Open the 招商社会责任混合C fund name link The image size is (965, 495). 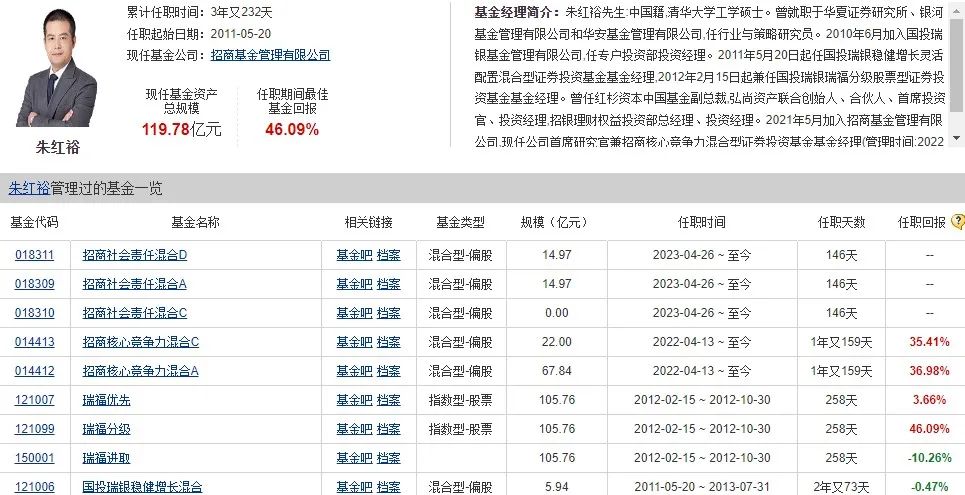click(135, 313)
